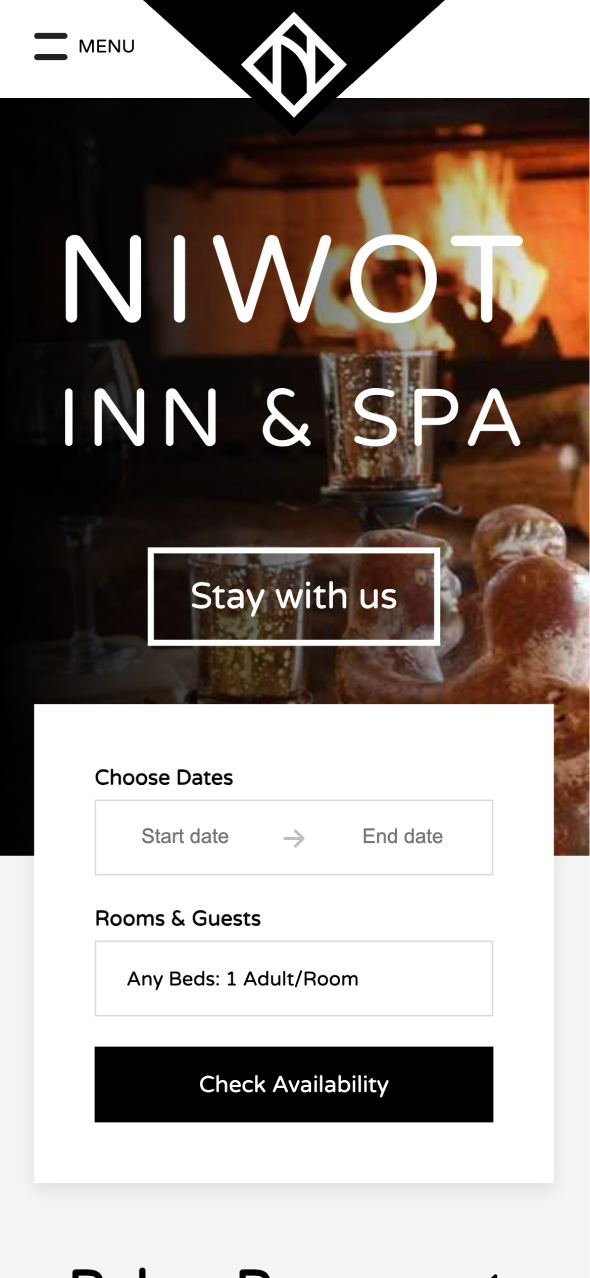The height and width of the screenshot is (1278, 590).
Task: Click the diamond-shaped inn logo
Action: click(294, 63)
